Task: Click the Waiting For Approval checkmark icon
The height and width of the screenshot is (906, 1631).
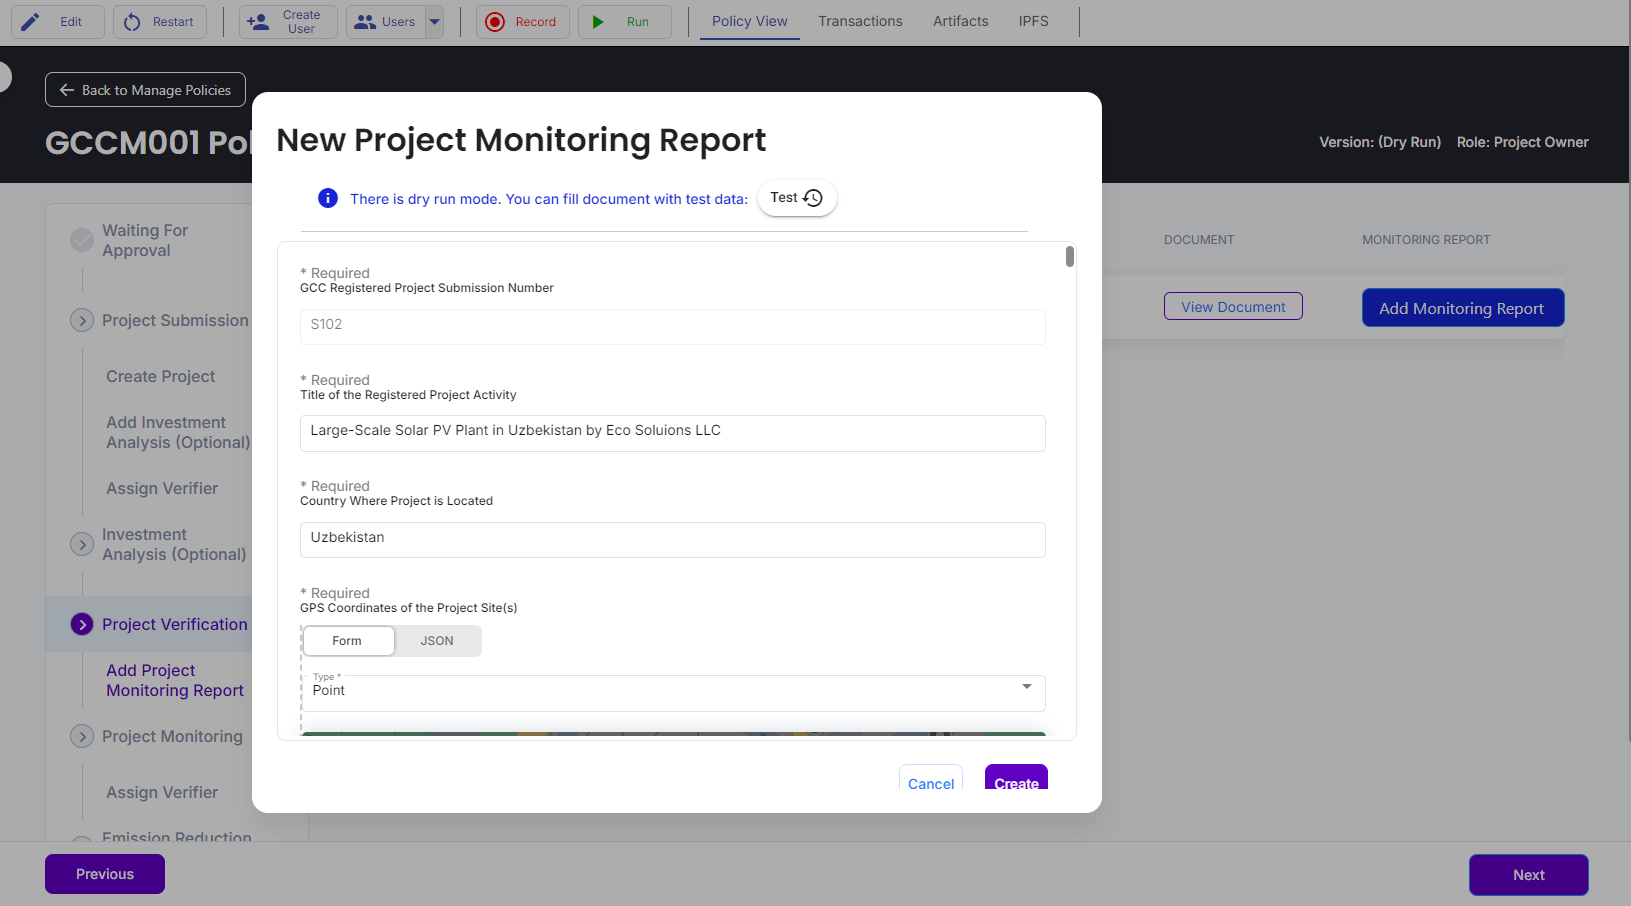Action: pyautogui.click(x=82, y=240)
